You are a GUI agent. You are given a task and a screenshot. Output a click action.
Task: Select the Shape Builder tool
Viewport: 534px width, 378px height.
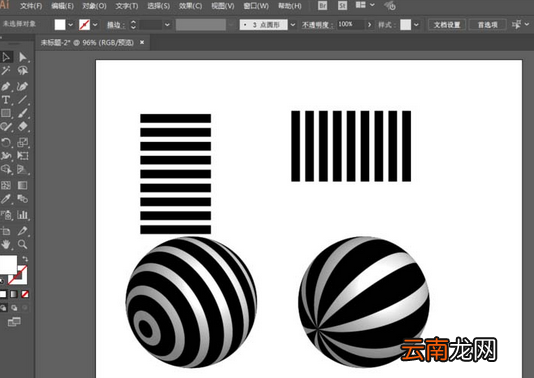click(6, 169)
